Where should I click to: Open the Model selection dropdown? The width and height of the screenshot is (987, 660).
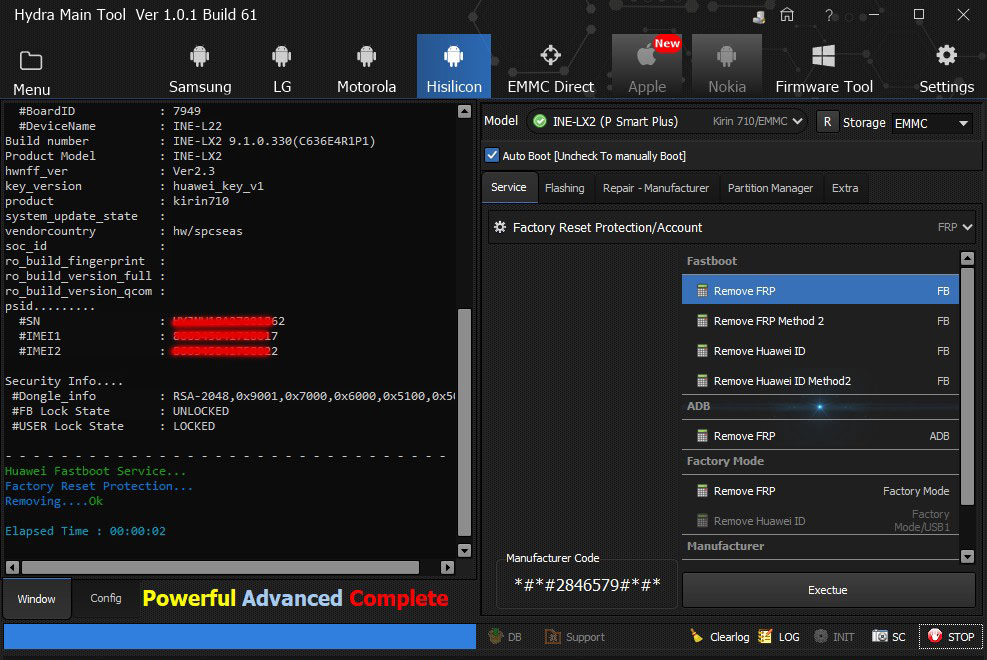tap(667, 121)
